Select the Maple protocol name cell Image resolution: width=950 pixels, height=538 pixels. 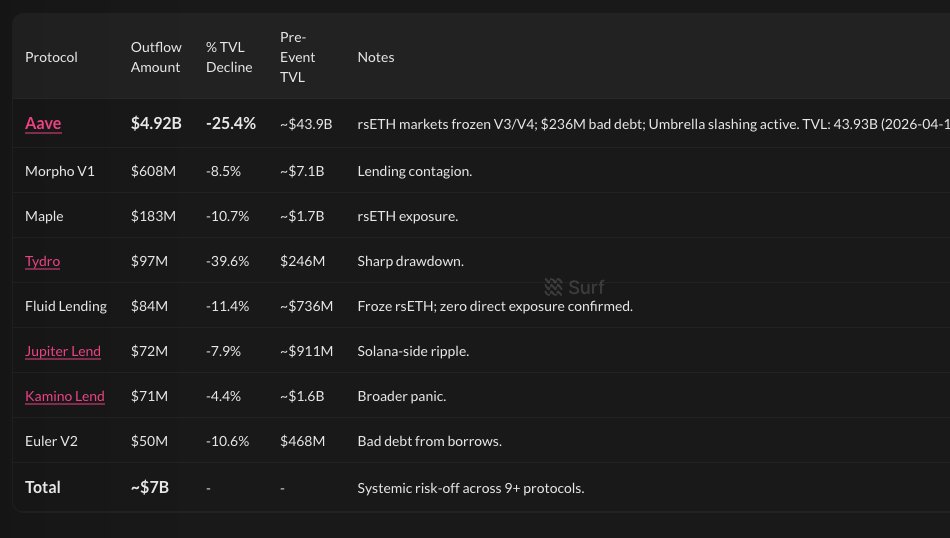(x=44, y=216)
